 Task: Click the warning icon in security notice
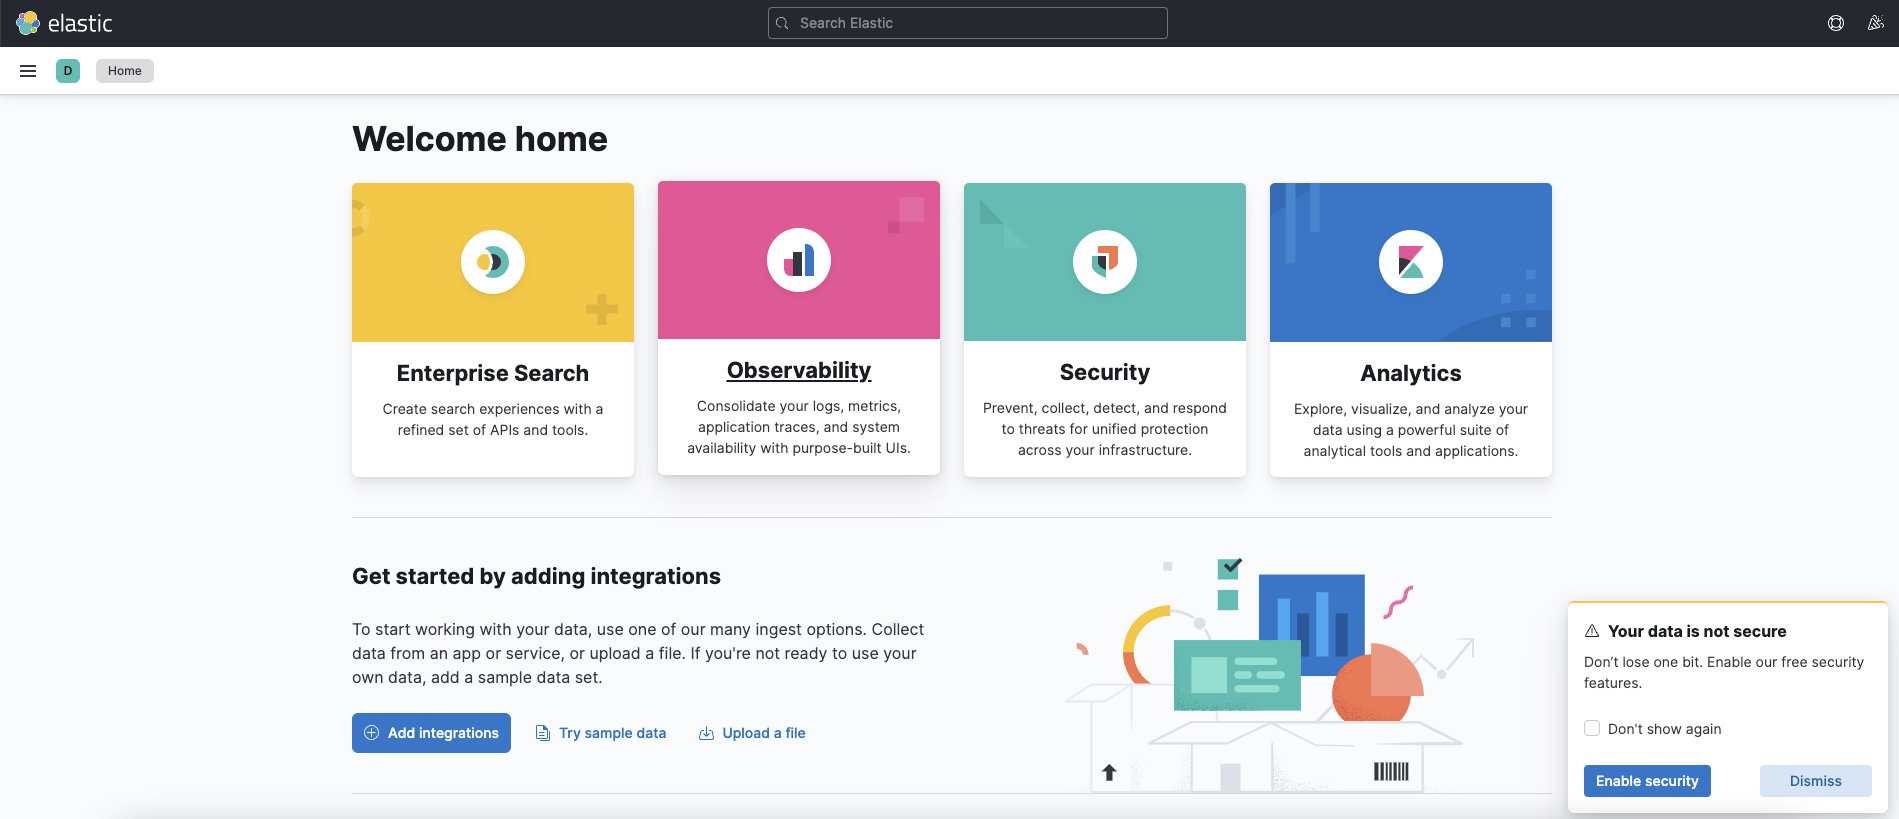[x=1592, y=631]
